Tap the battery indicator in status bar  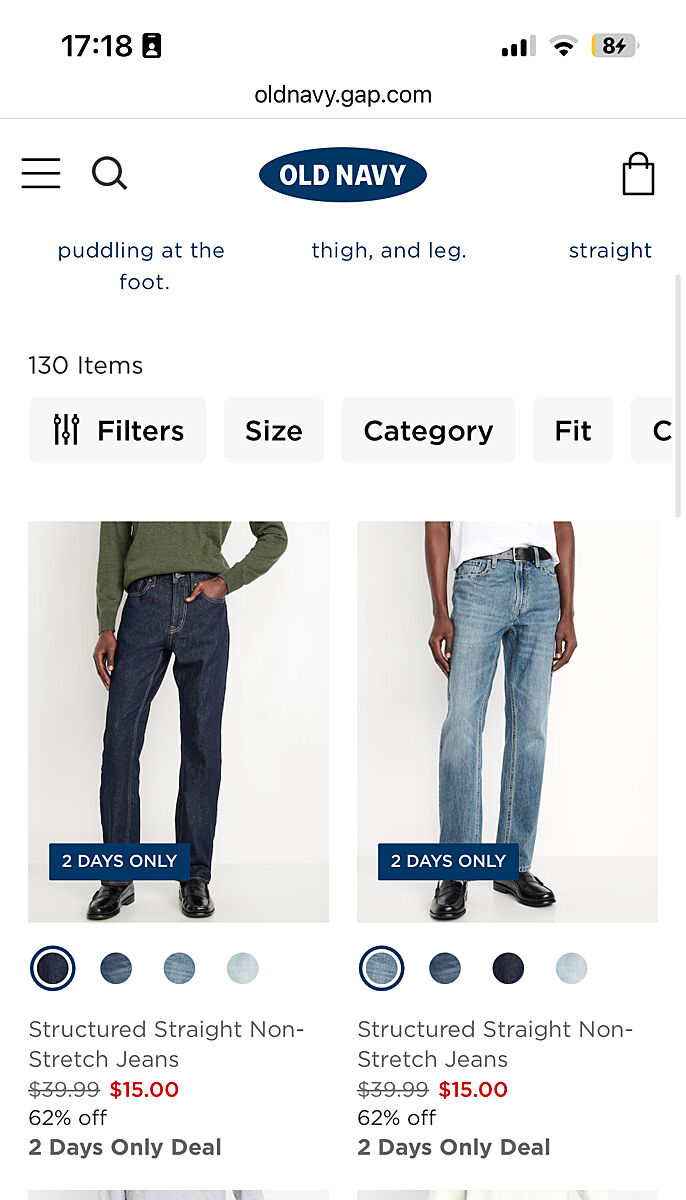(x=614, y=46)
